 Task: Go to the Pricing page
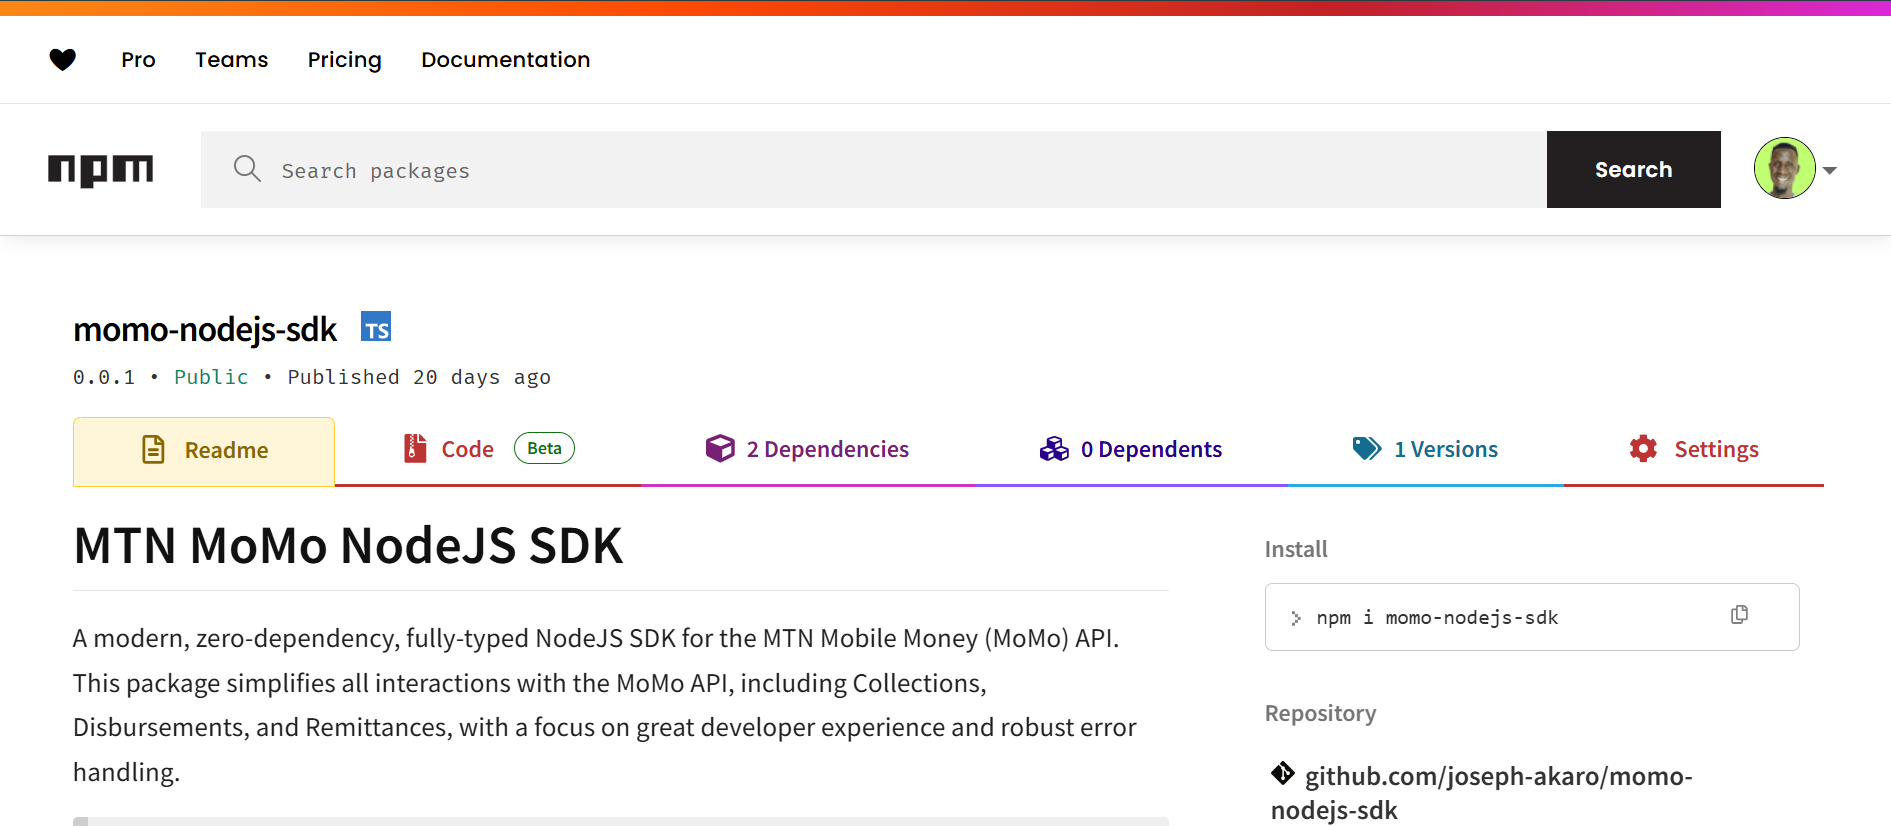point(344,60)
